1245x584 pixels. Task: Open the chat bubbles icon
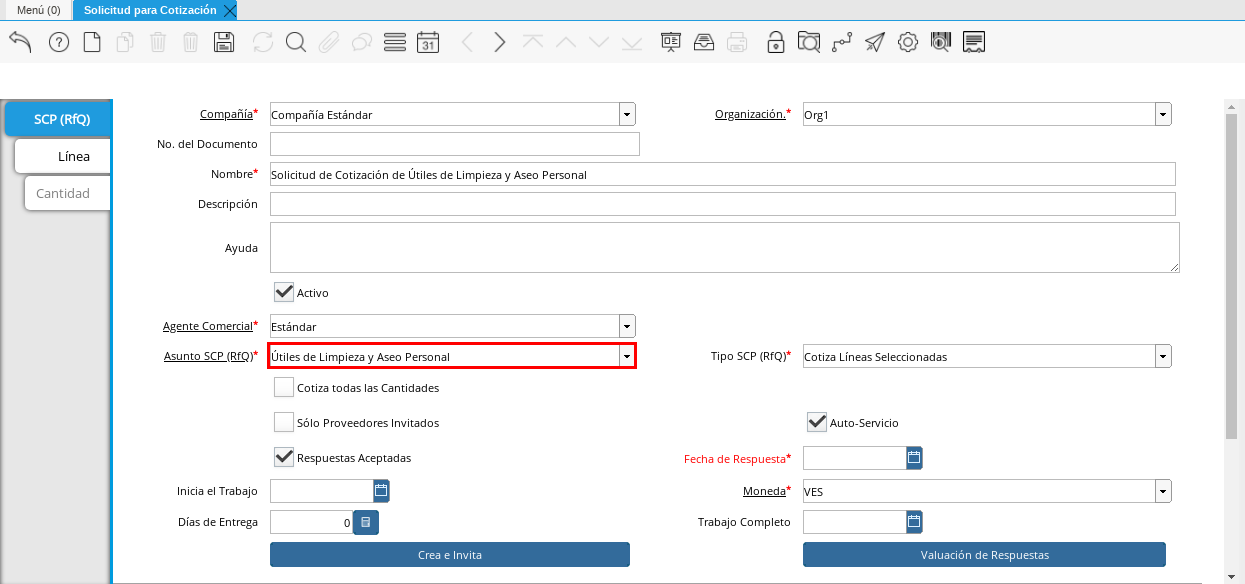362,42
